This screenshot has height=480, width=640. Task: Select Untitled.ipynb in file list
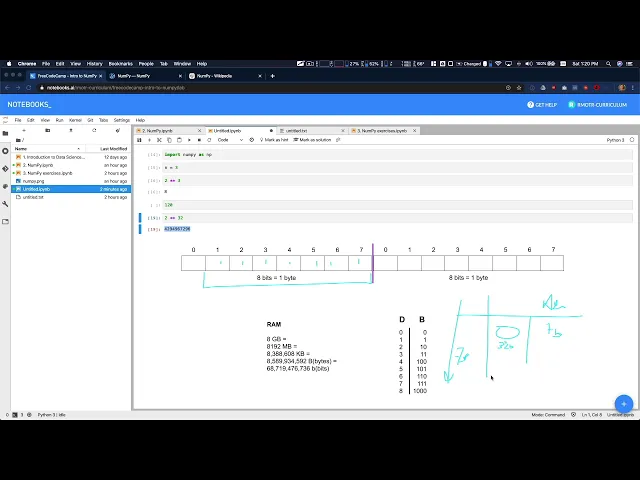coord(71,189)
